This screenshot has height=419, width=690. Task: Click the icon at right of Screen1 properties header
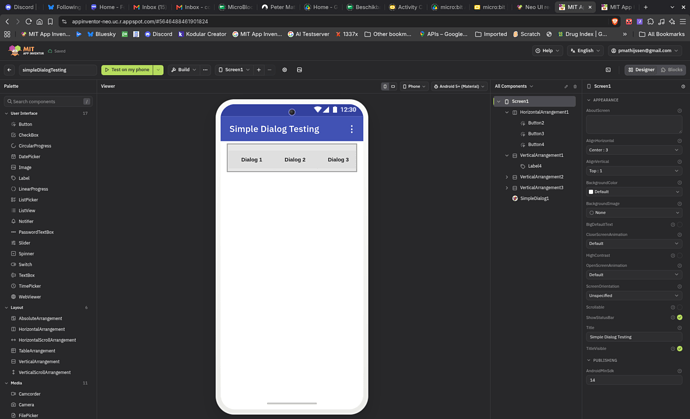(683, 87)
